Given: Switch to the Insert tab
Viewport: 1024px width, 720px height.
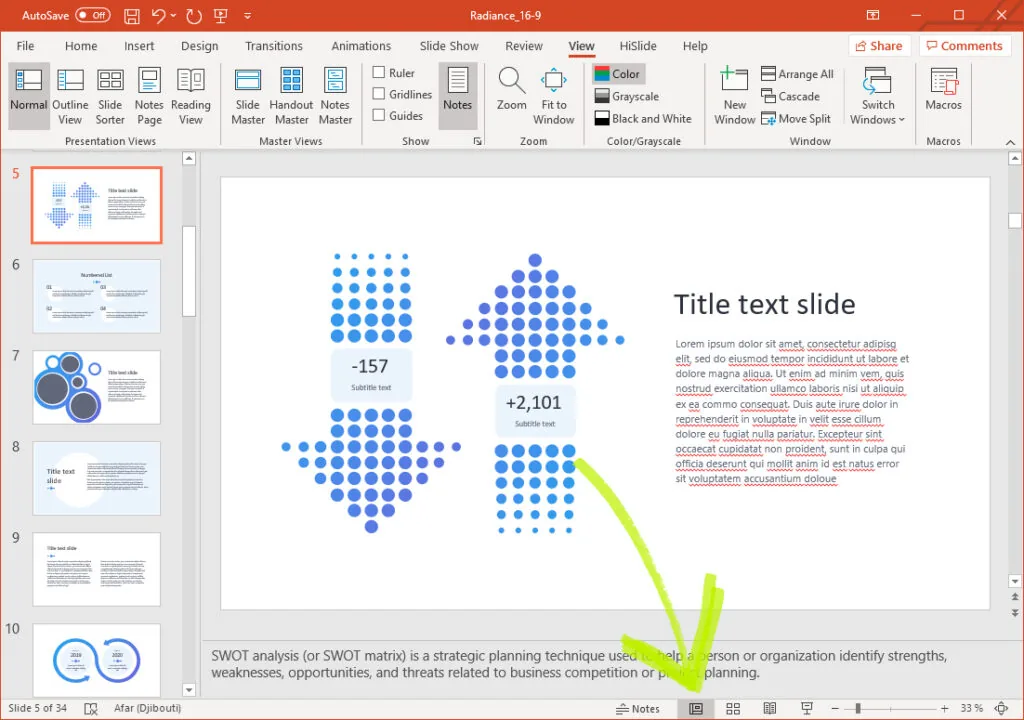Looking at the screenshot, I should tap(139, 46).
